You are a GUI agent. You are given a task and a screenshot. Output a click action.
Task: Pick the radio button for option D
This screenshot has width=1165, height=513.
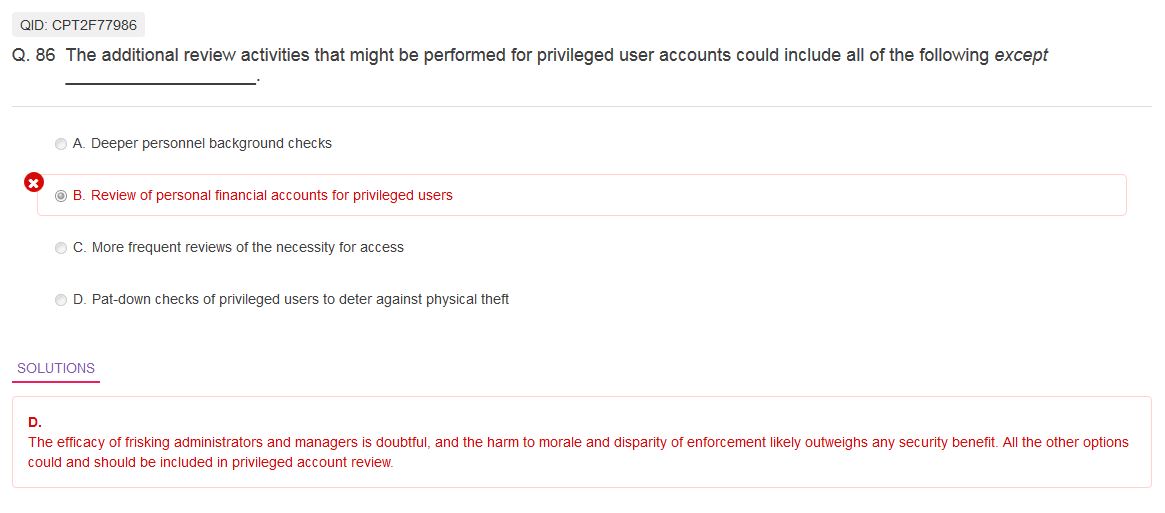tap(61, 300)
